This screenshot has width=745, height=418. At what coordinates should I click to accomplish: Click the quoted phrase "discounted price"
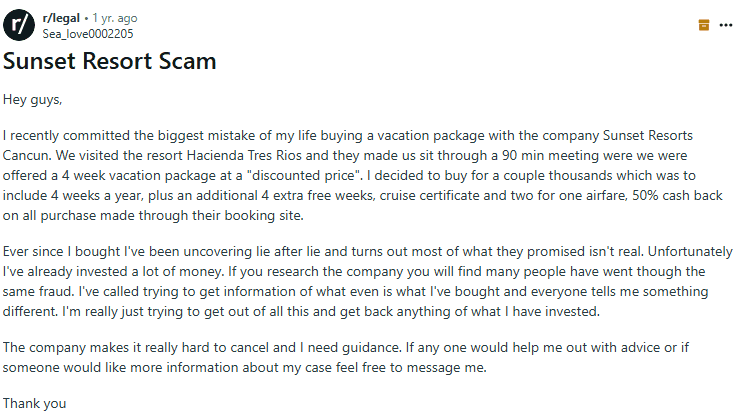tap(302, 171)
